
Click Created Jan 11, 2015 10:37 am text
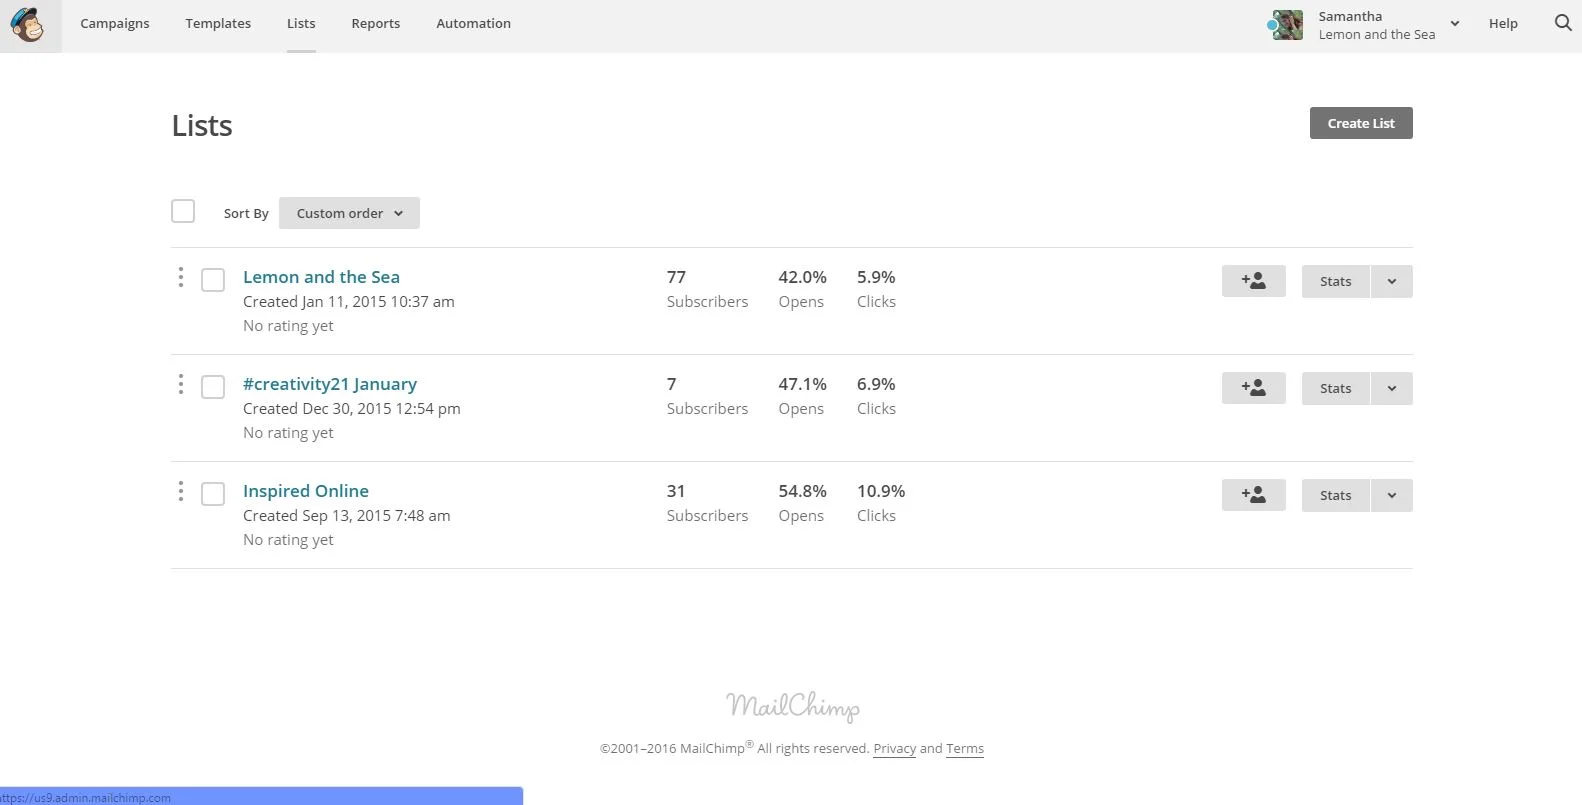tap(349, 302)
